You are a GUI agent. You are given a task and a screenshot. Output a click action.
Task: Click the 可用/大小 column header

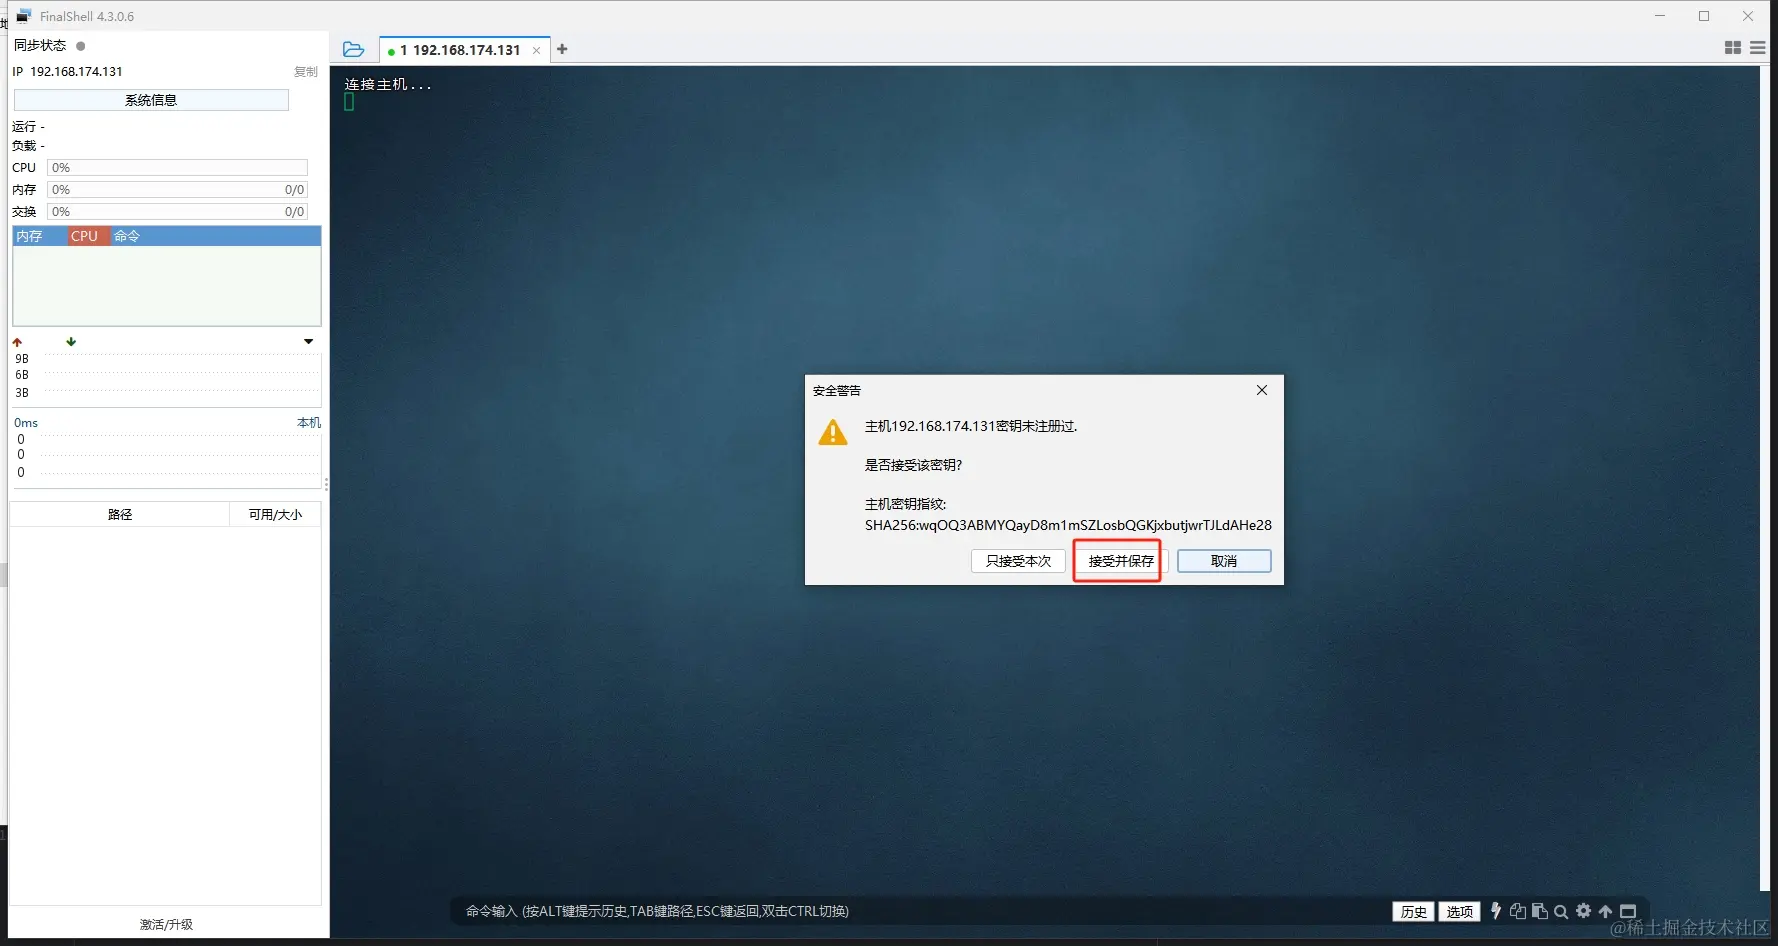tap(275, 514)
